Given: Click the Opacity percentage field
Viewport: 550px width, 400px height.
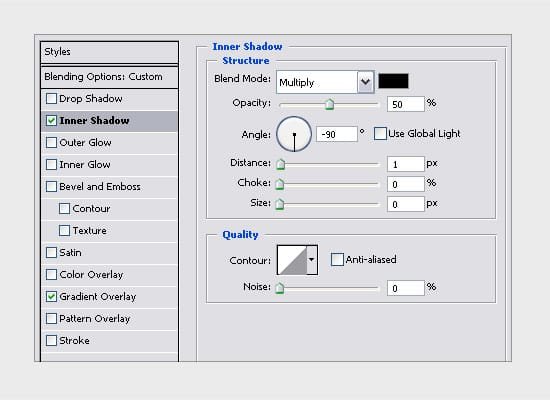Looking at the screenshot, I should pos(406,104).
